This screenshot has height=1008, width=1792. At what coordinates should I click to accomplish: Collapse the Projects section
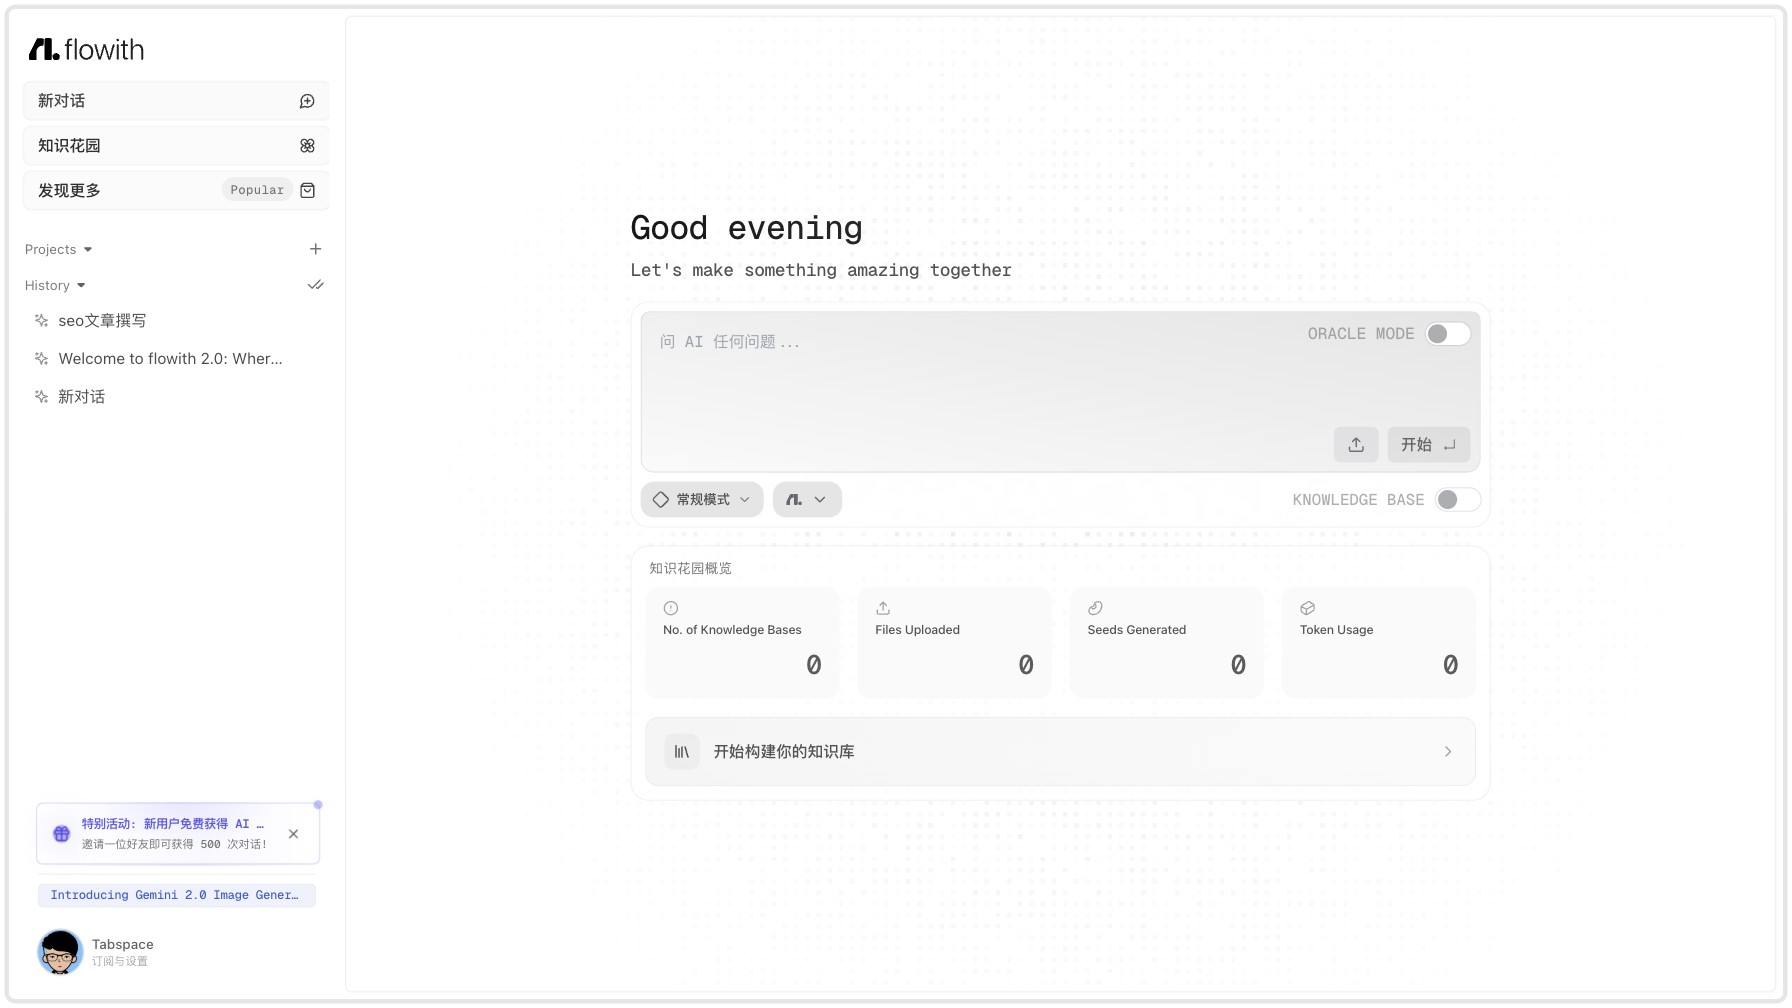point(59,250)
